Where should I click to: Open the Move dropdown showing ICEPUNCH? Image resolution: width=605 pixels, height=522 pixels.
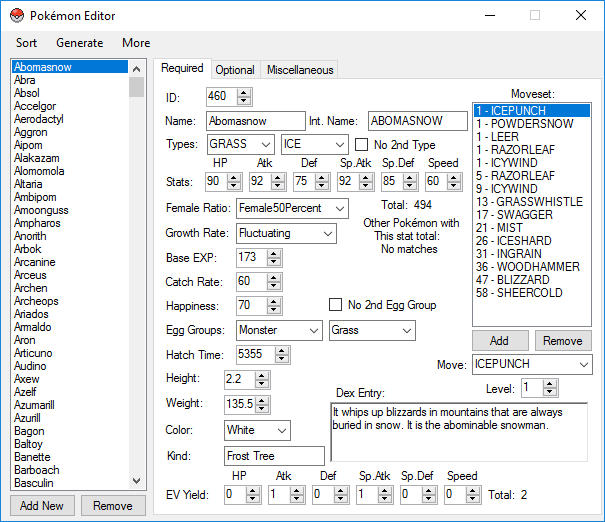(583, 364)
